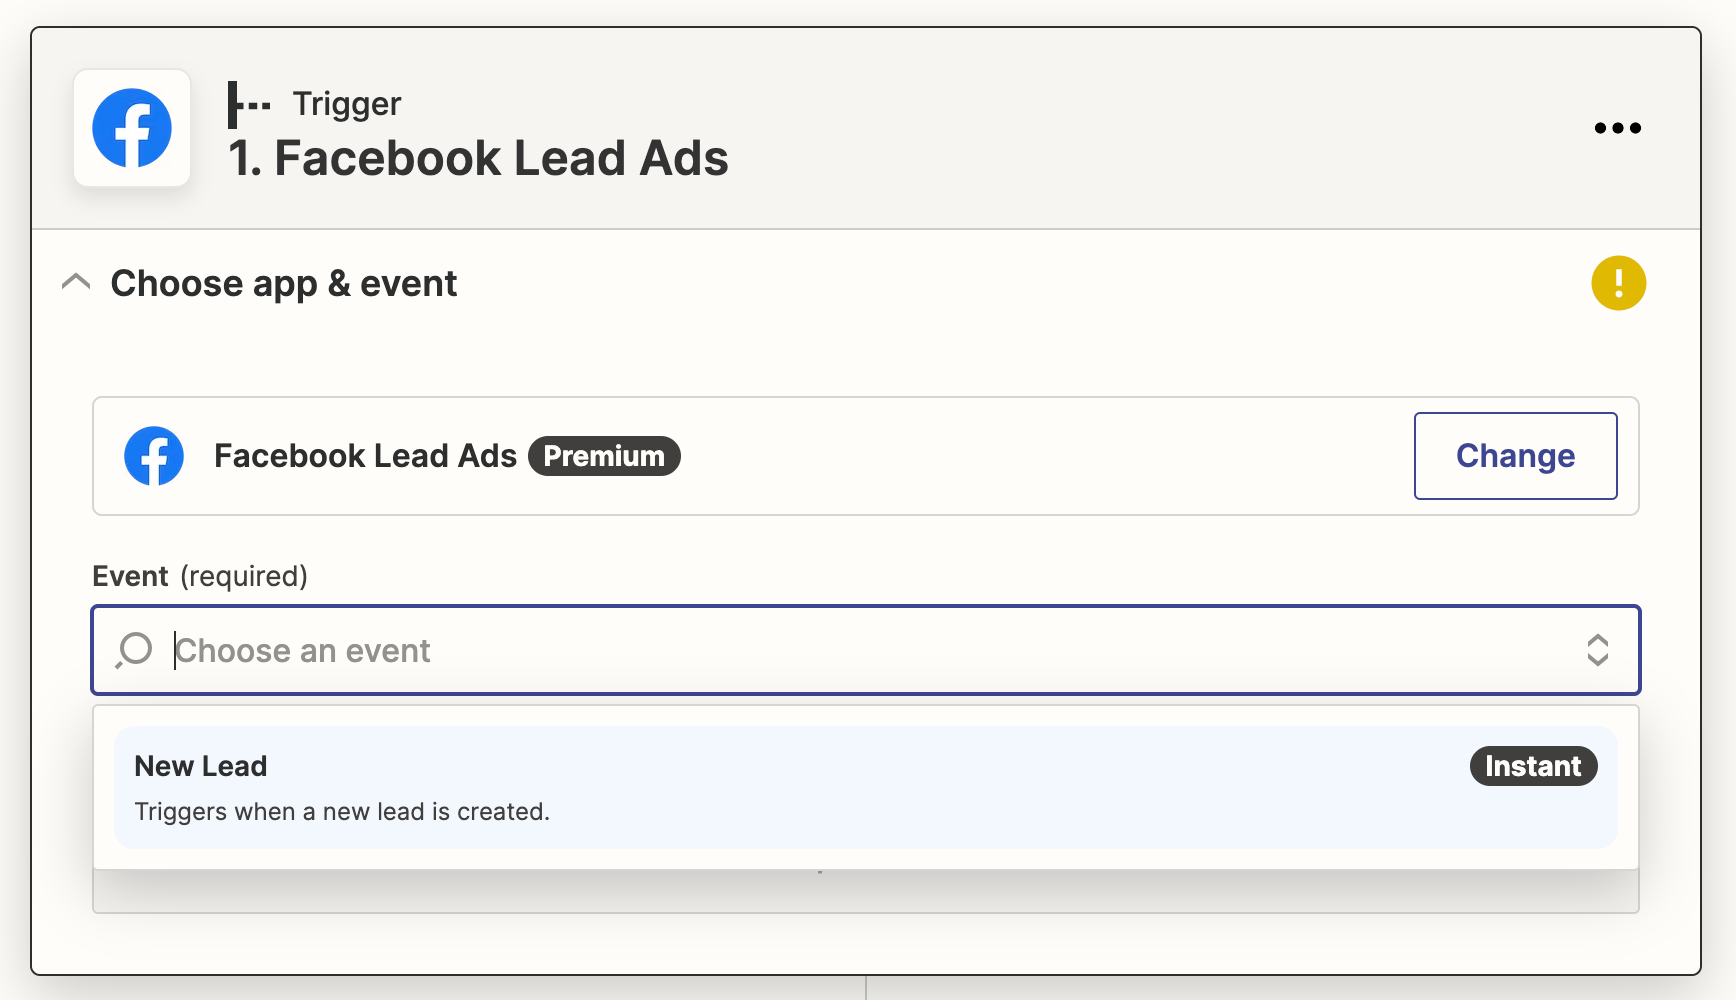The image size is (1736, 1000).
Task: Click the Choose app & event heading
Action: (283, 284)
